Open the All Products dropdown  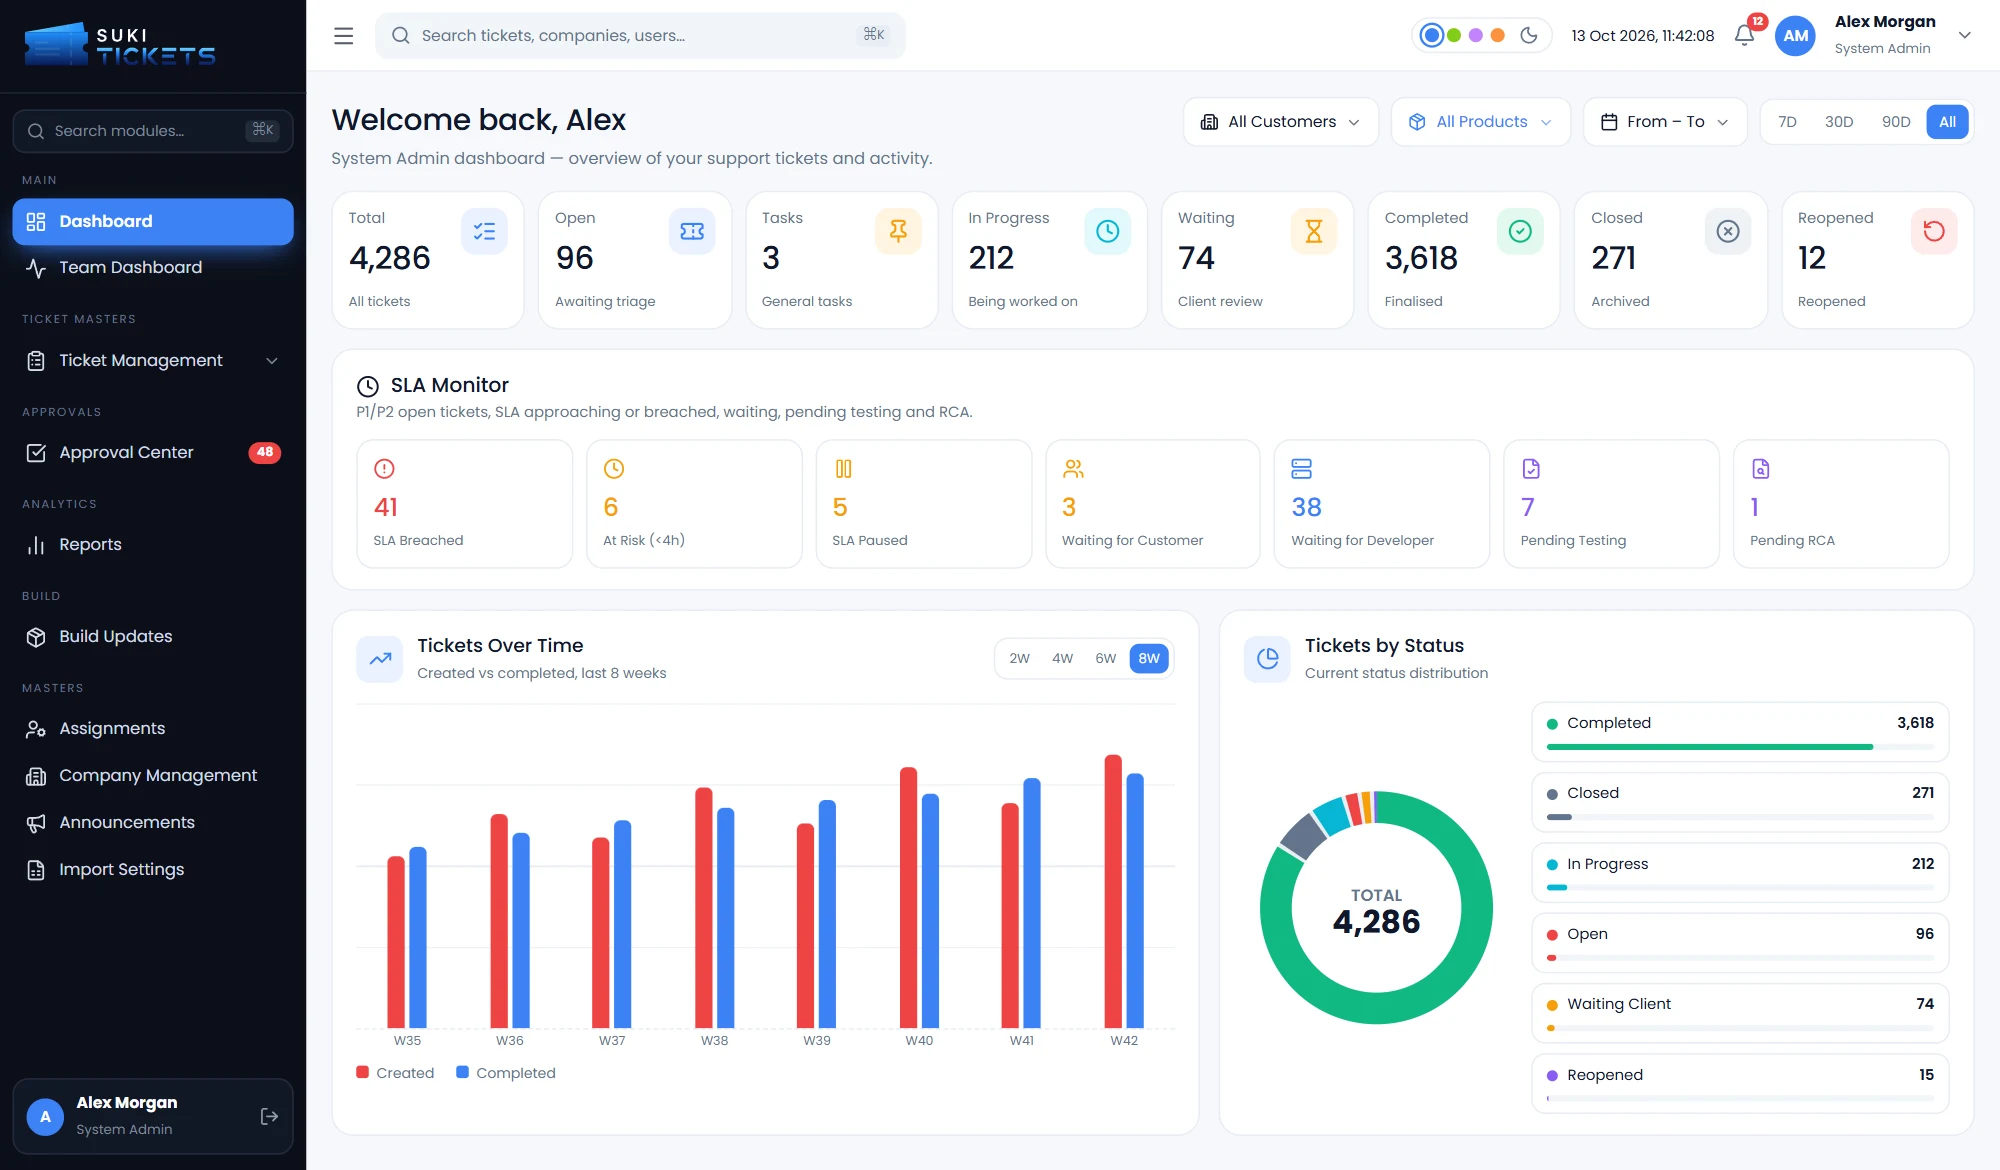[x=1481, y=122]
